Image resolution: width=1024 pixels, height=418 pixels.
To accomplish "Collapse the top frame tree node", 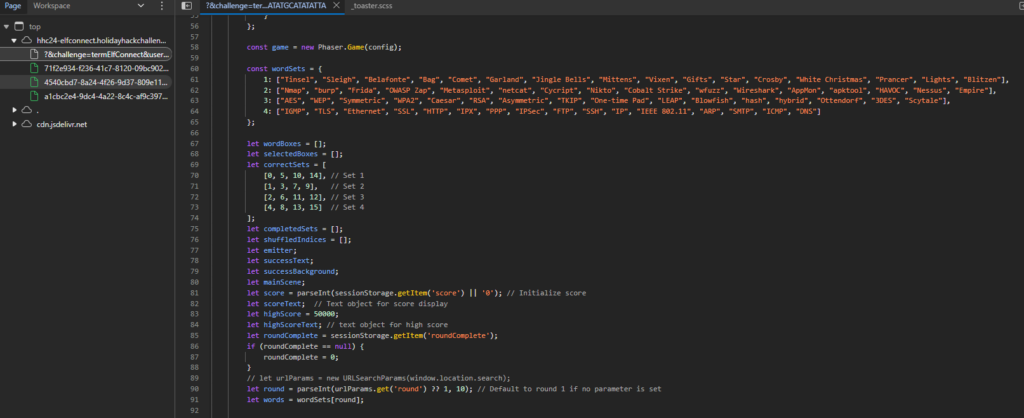I will (7, 27).
